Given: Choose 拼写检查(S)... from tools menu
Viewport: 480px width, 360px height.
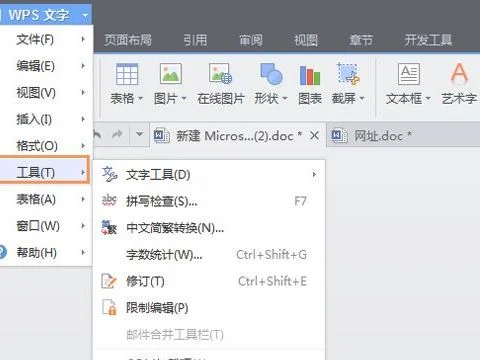Looking at the screenshot, I should click(209, 201).
